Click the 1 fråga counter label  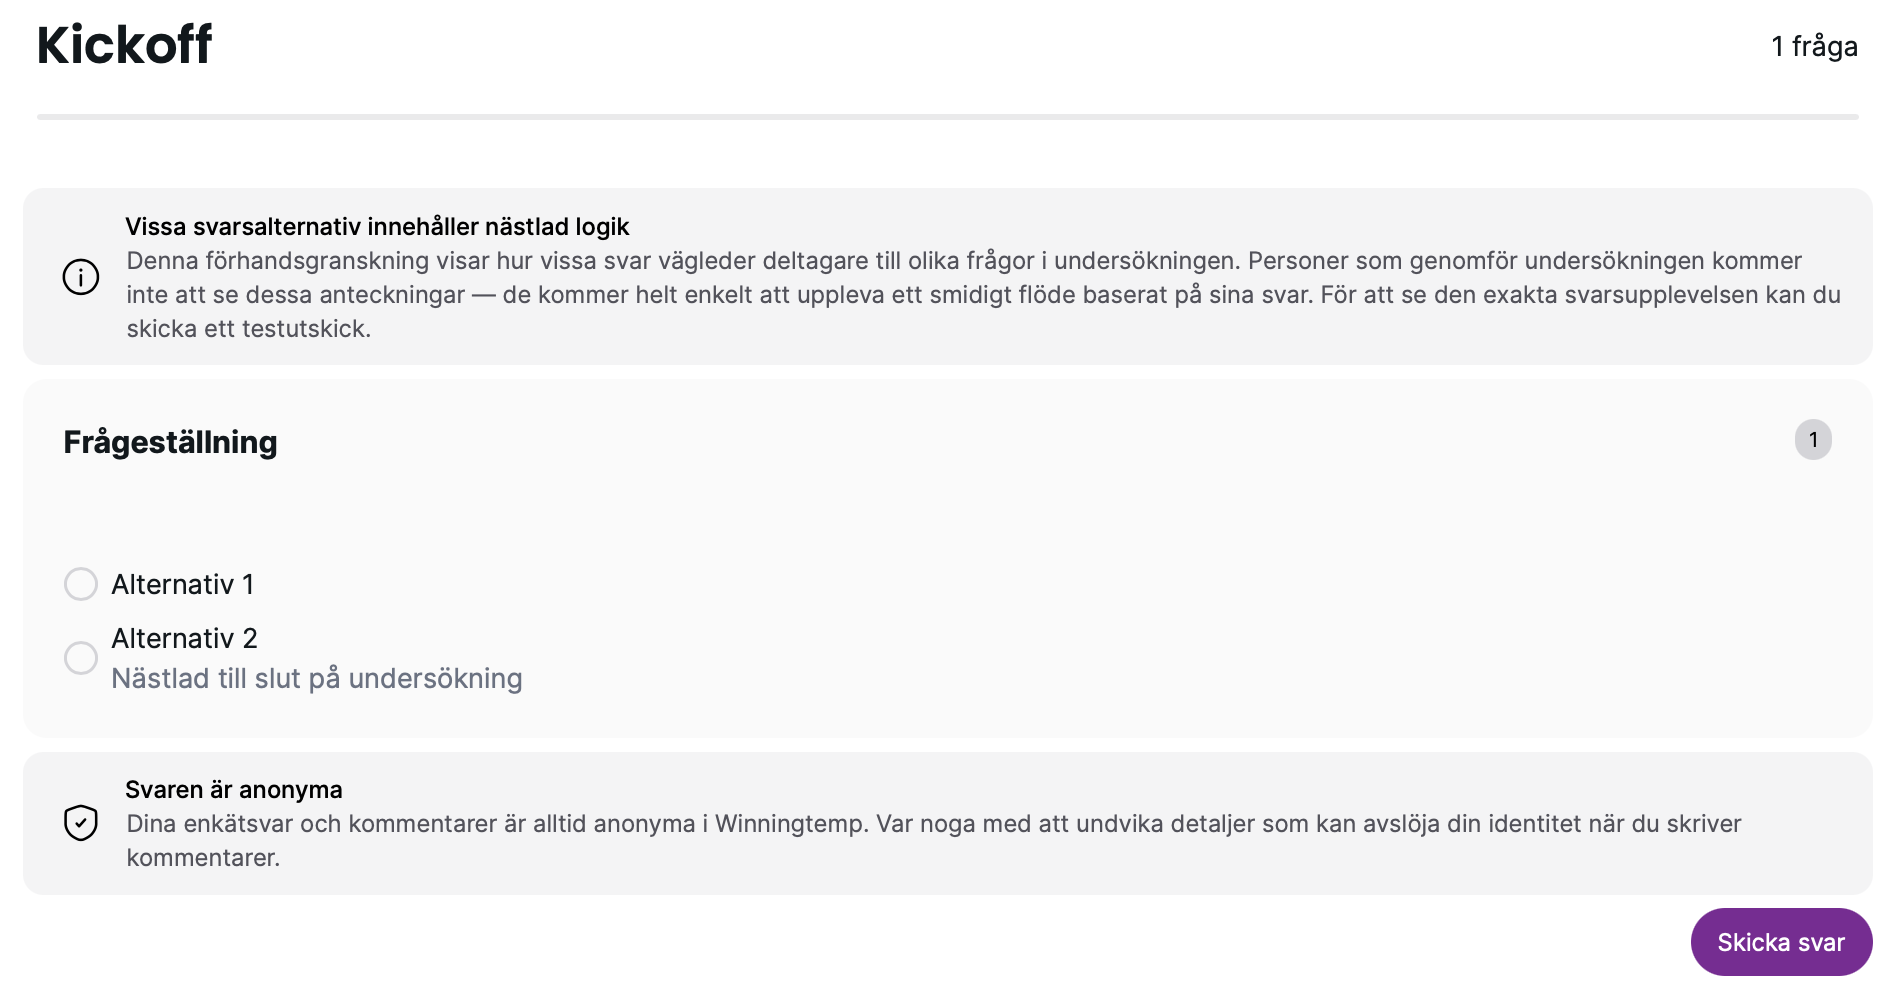coord(1814,44)
